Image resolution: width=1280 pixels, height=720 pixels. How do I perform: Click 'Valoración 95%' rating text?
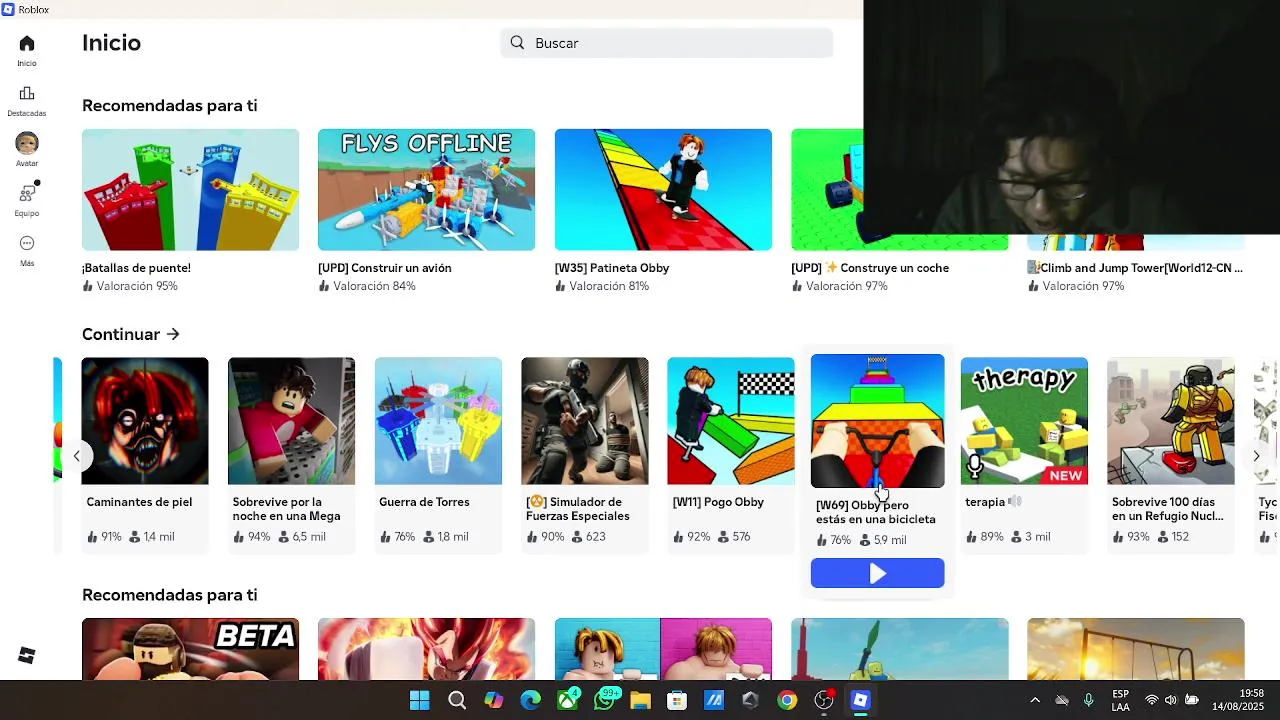[137, 286]
